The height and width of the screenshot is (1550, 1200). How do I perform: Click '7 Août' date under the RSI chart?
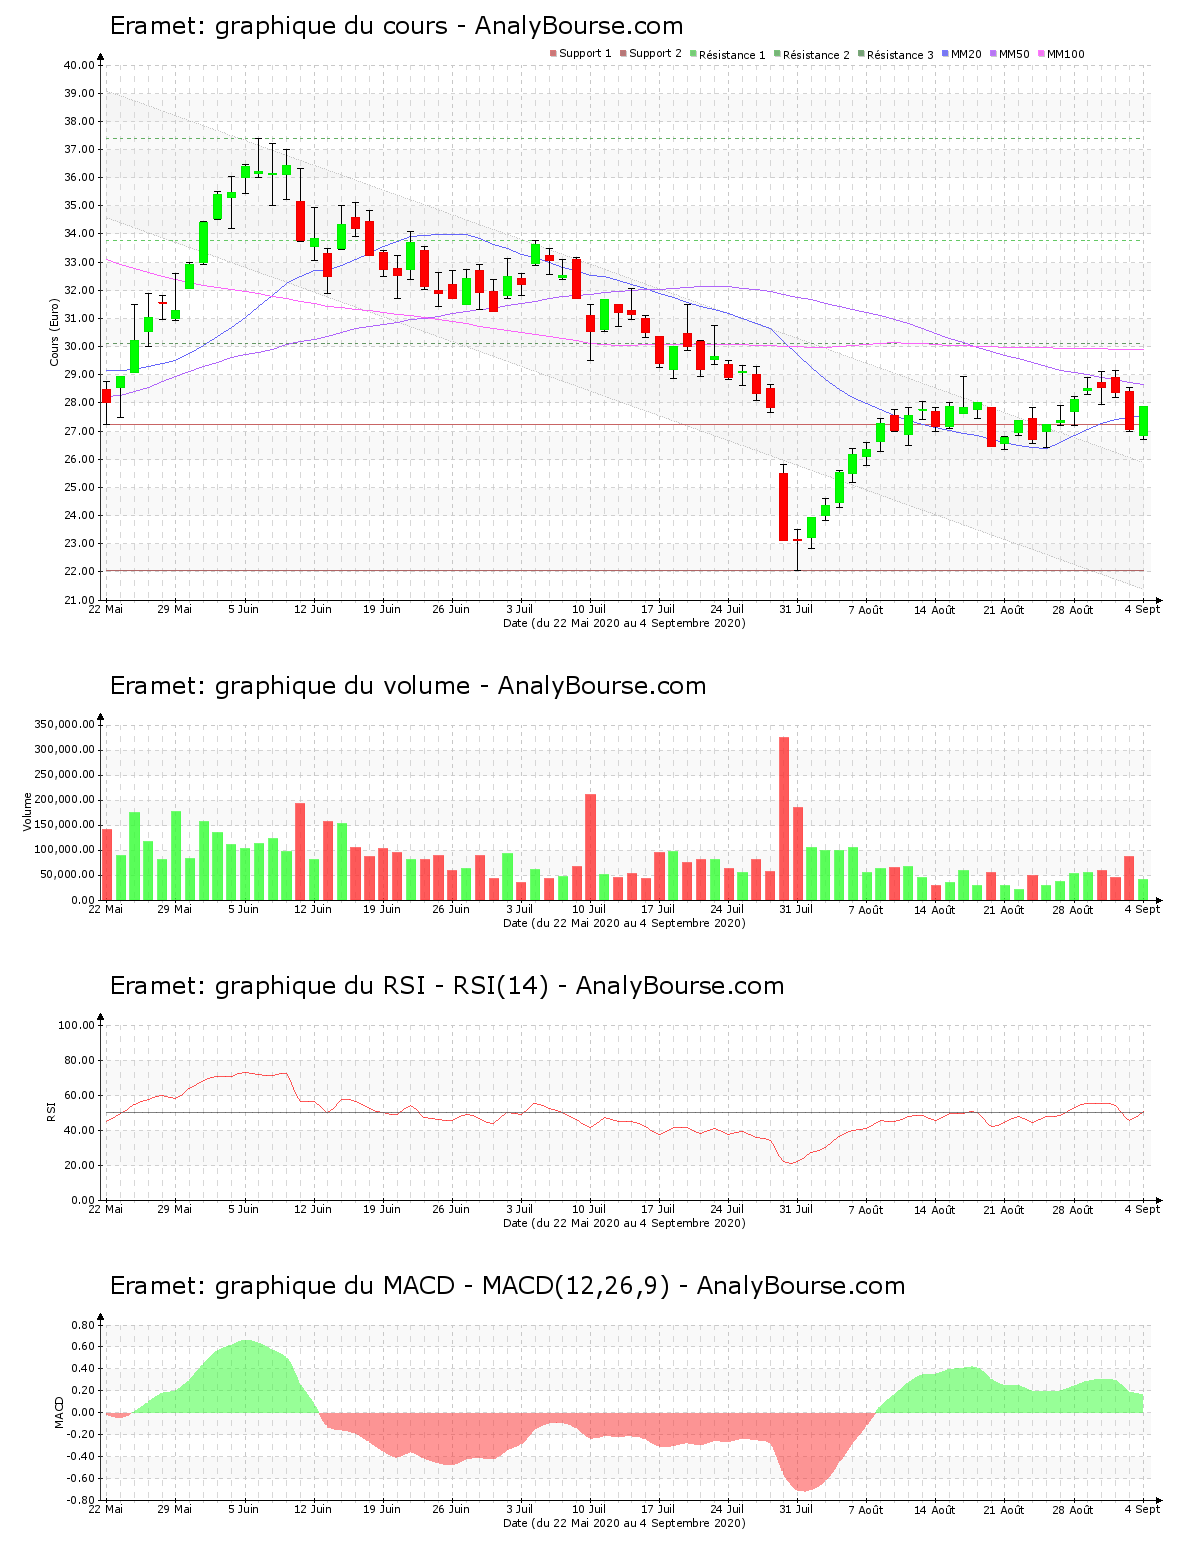(x=866, y=1209)
